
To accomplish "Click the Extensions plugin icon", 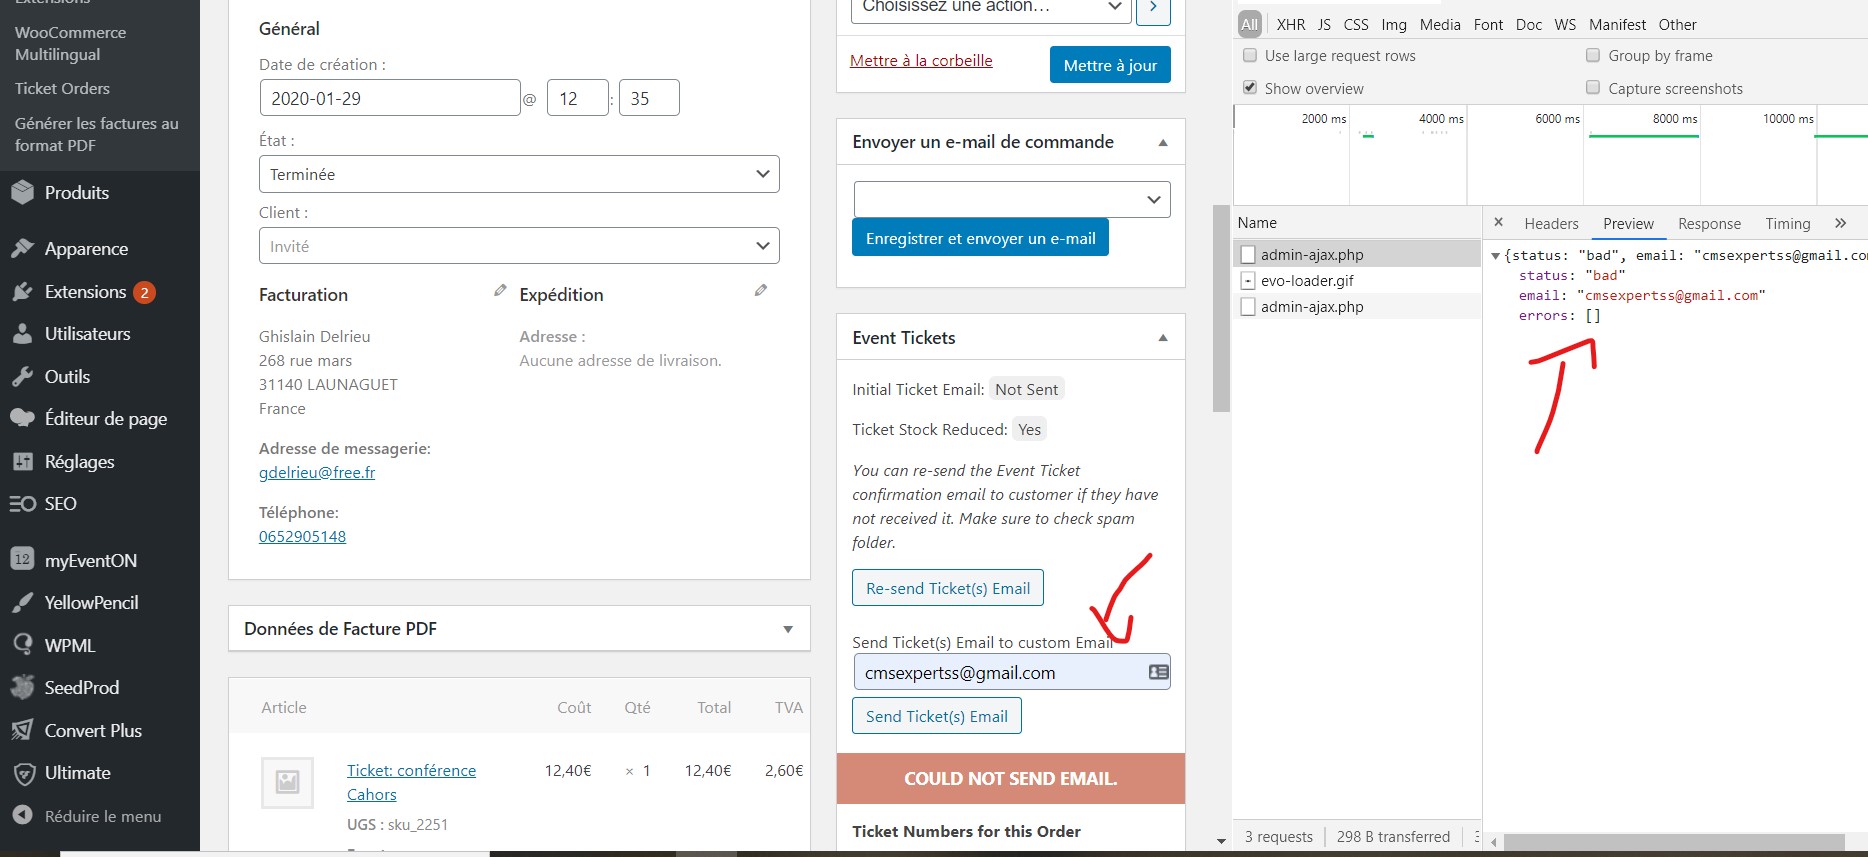I will click(22, 292).
